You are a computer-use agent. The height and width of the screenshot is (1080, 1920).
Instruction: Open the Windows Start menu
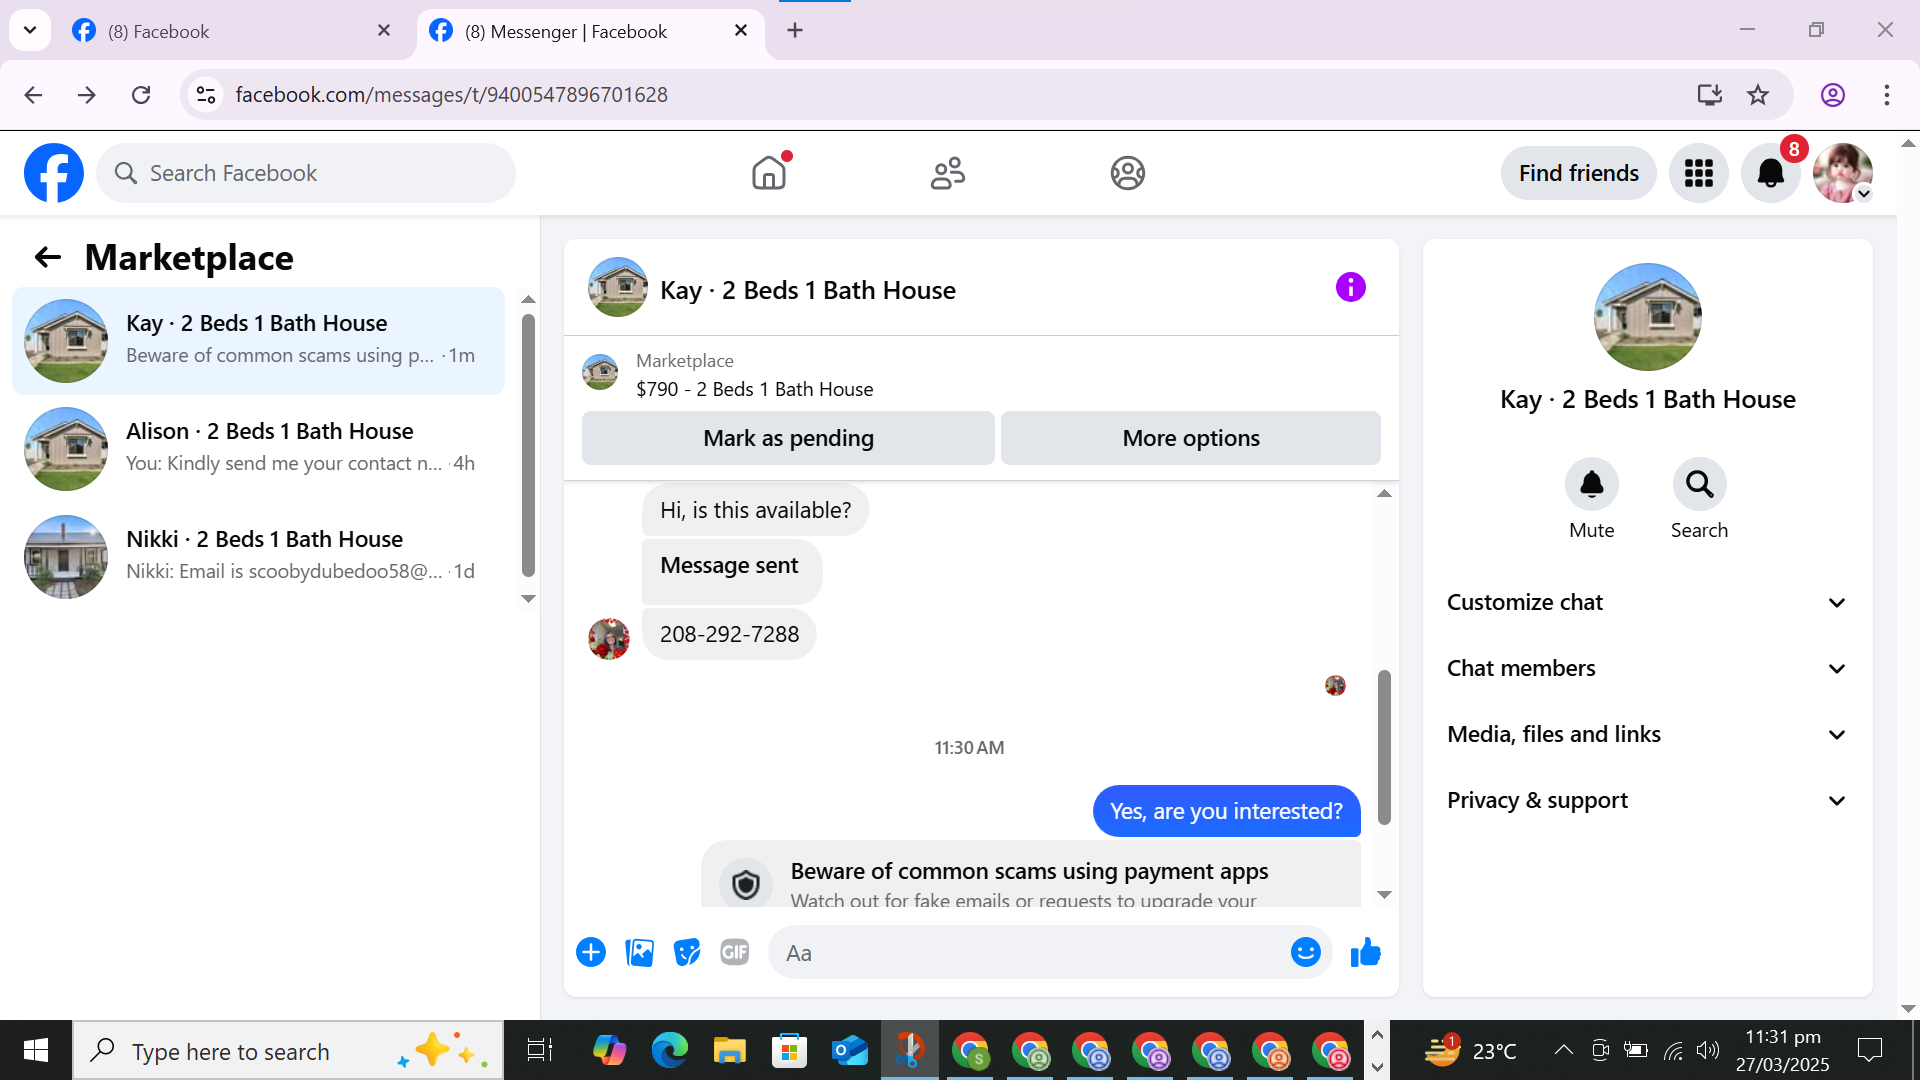tap(36, 1050)
